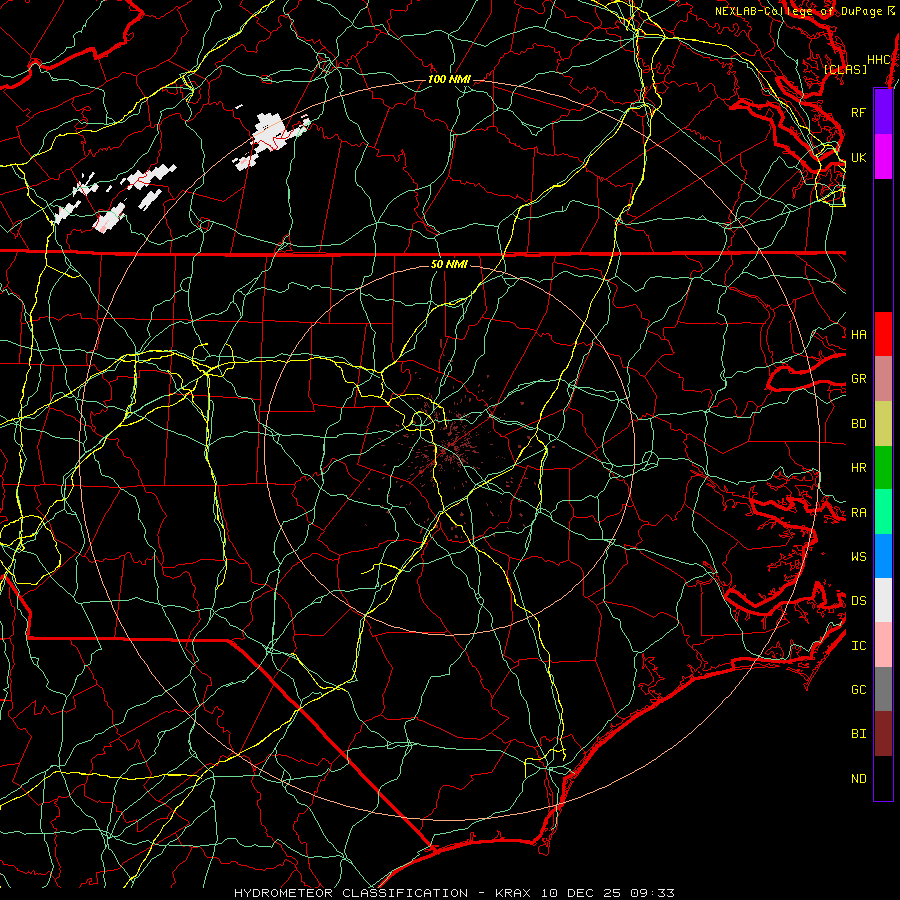Viewport: 900px width, 900px height.
Task: Click the HA red legend swatch
Action: [883, 334]
